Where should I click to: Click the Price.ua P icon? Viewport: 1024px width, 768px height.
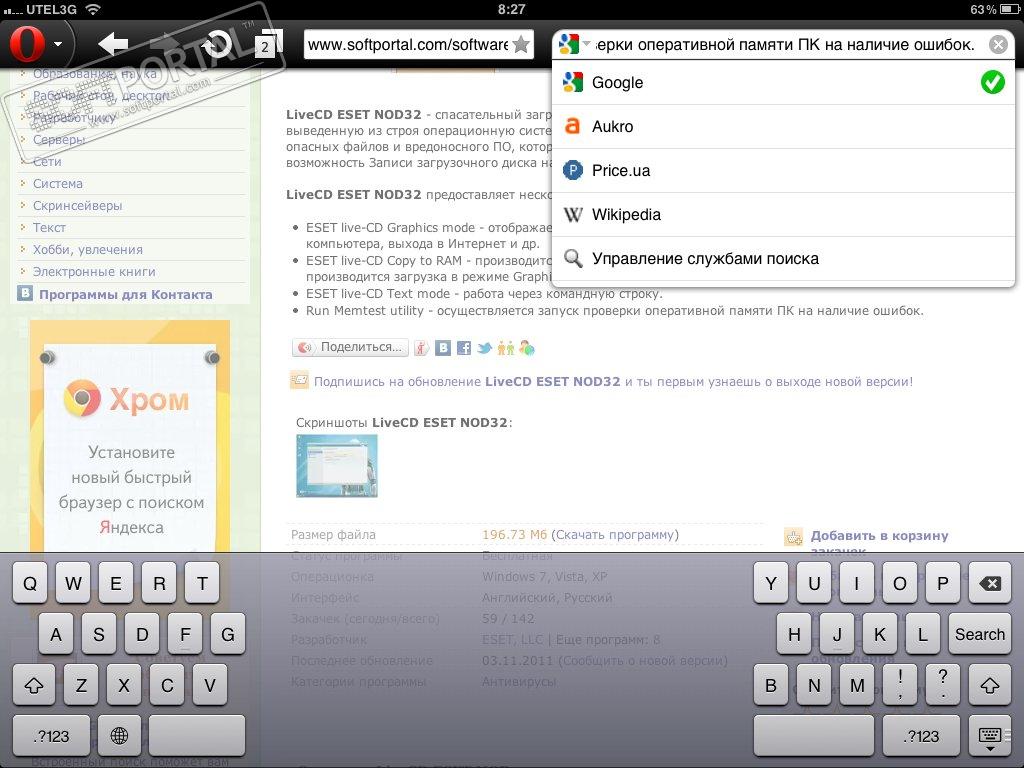click(x=573, y=170)
